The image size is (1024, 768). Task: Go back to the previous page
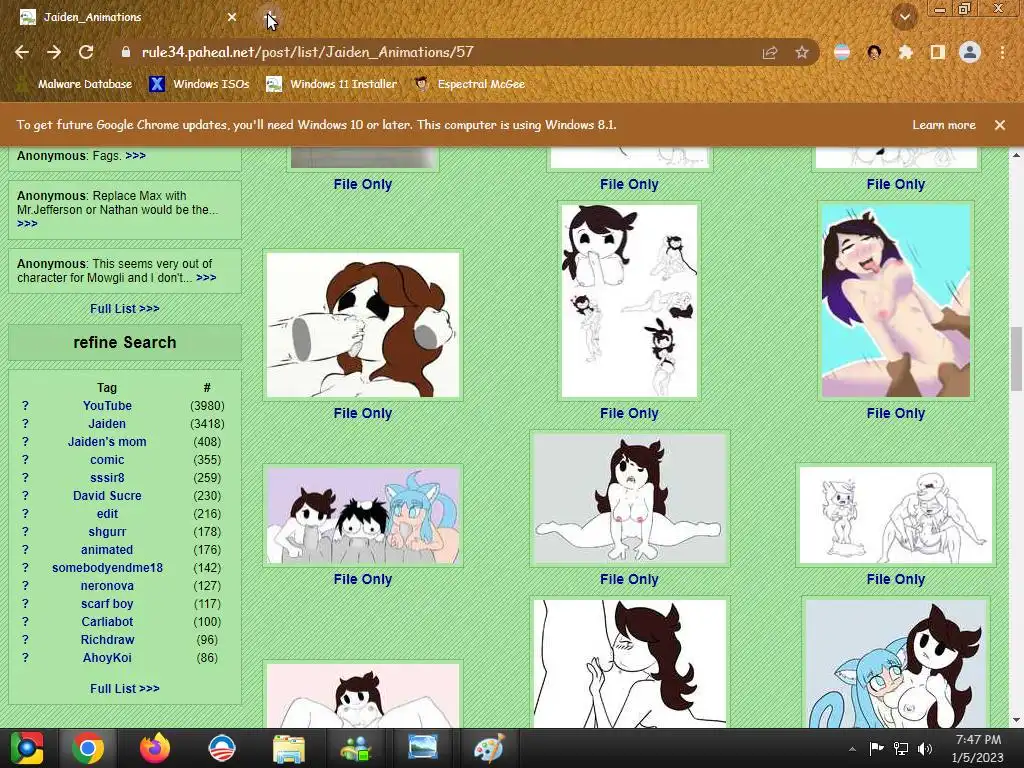click(x=22, y=52)
